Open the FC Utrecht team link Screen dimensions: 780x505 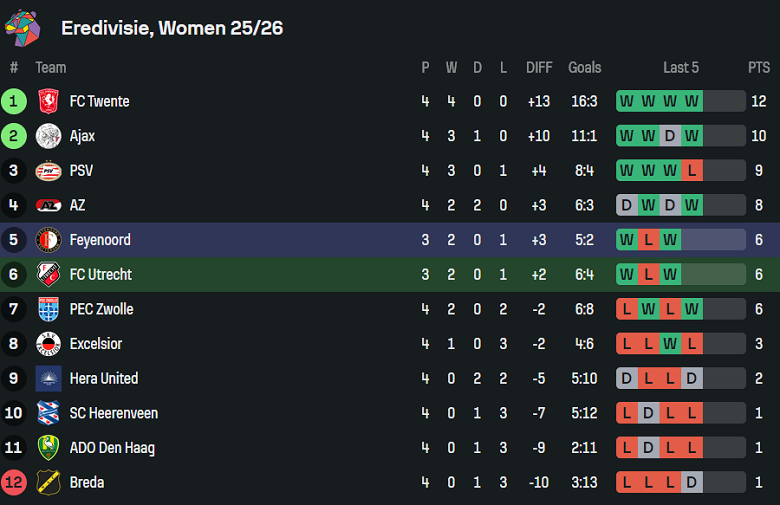(x=100, y=275)
